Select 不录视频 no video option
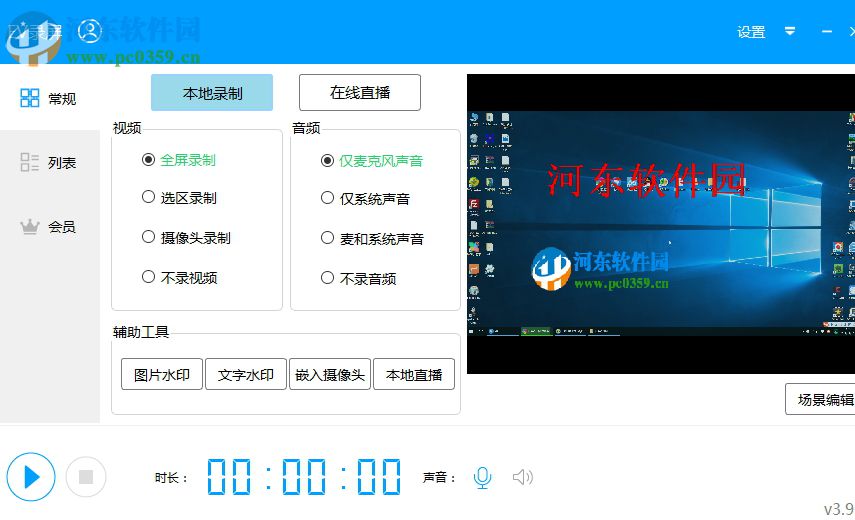 (179, 277)
